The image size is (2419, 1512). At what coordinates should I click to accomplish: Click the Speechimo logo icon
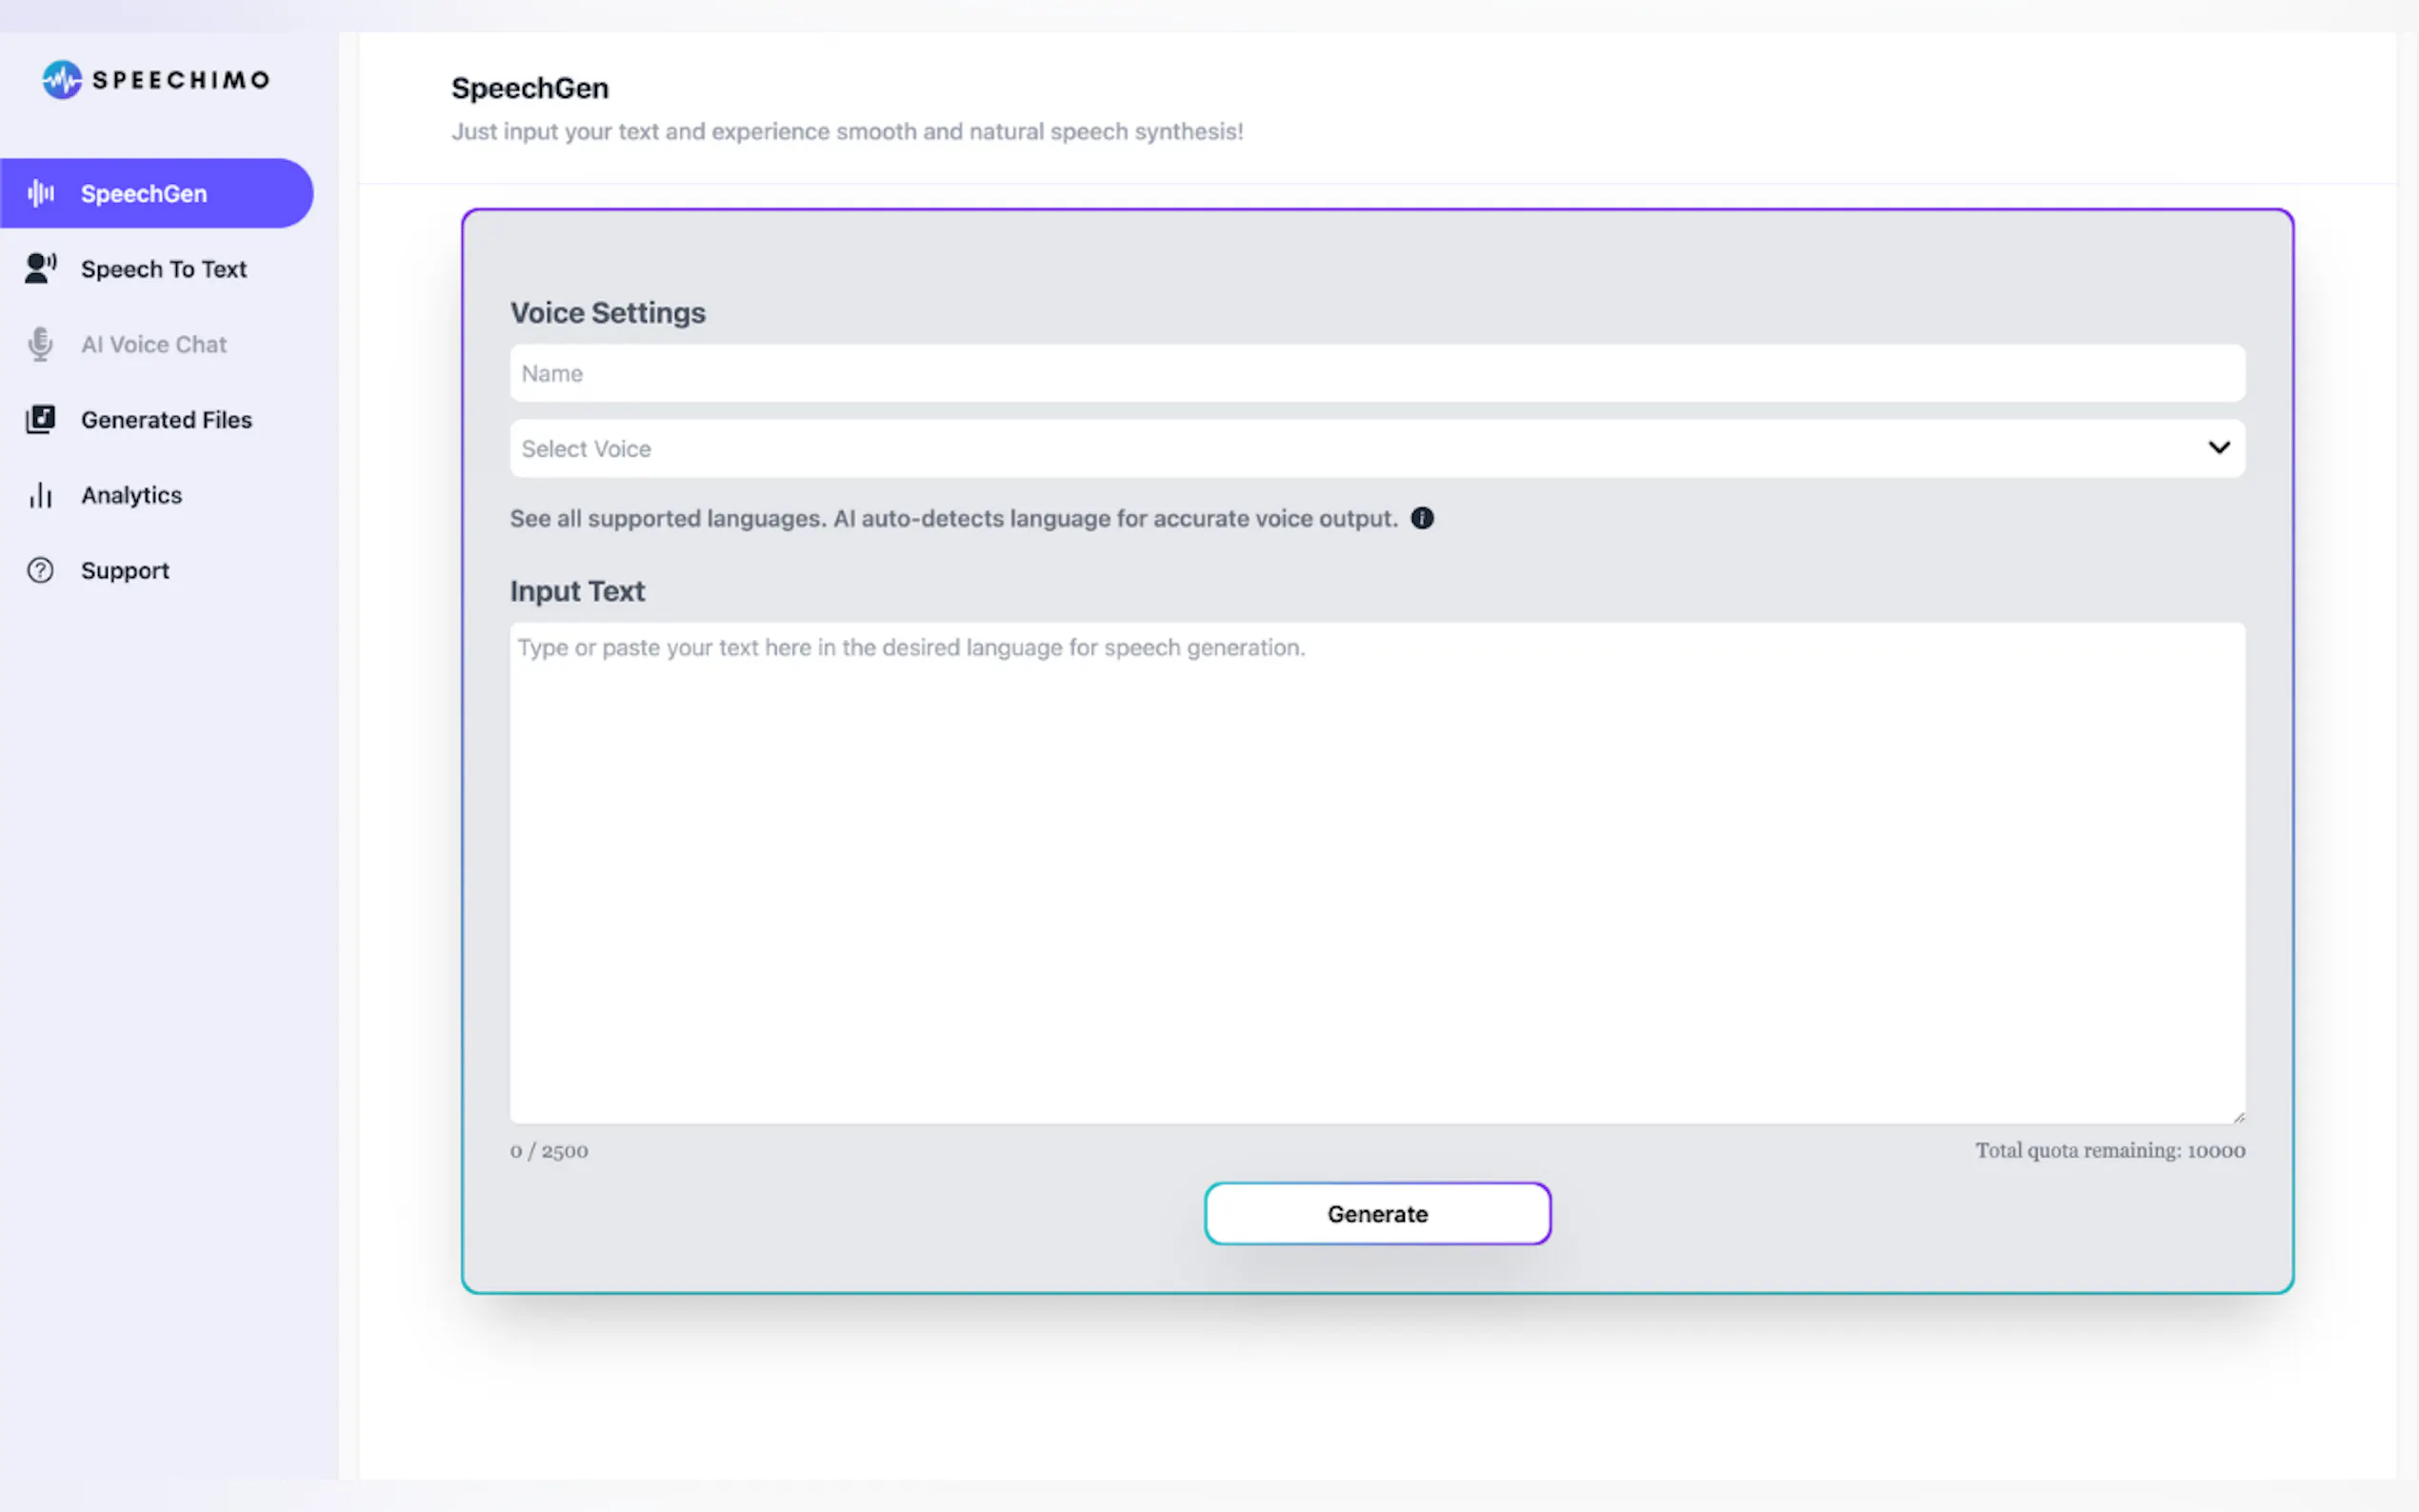click(62, 79)
